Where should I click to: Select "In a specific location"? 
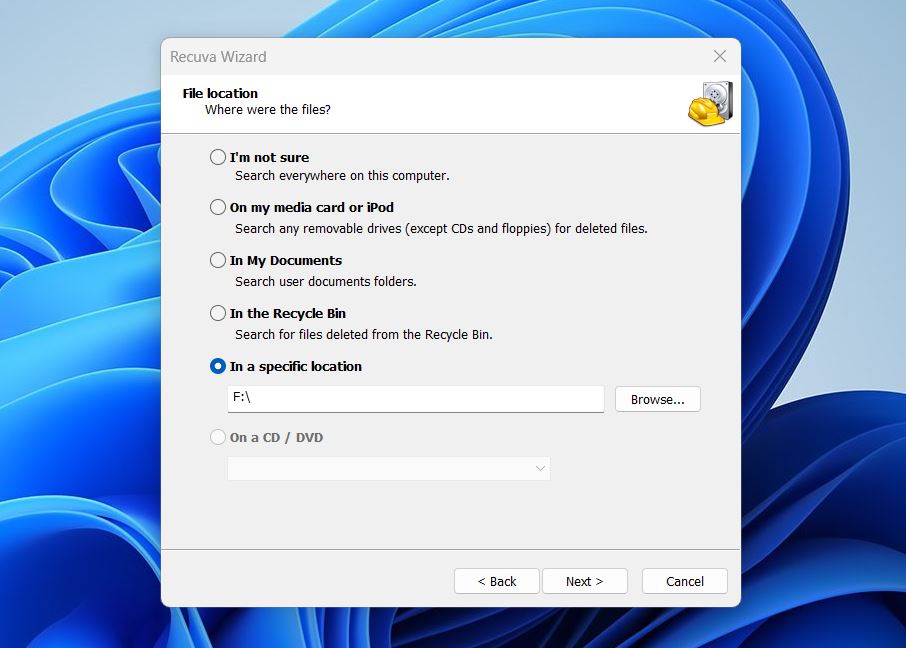217,366
